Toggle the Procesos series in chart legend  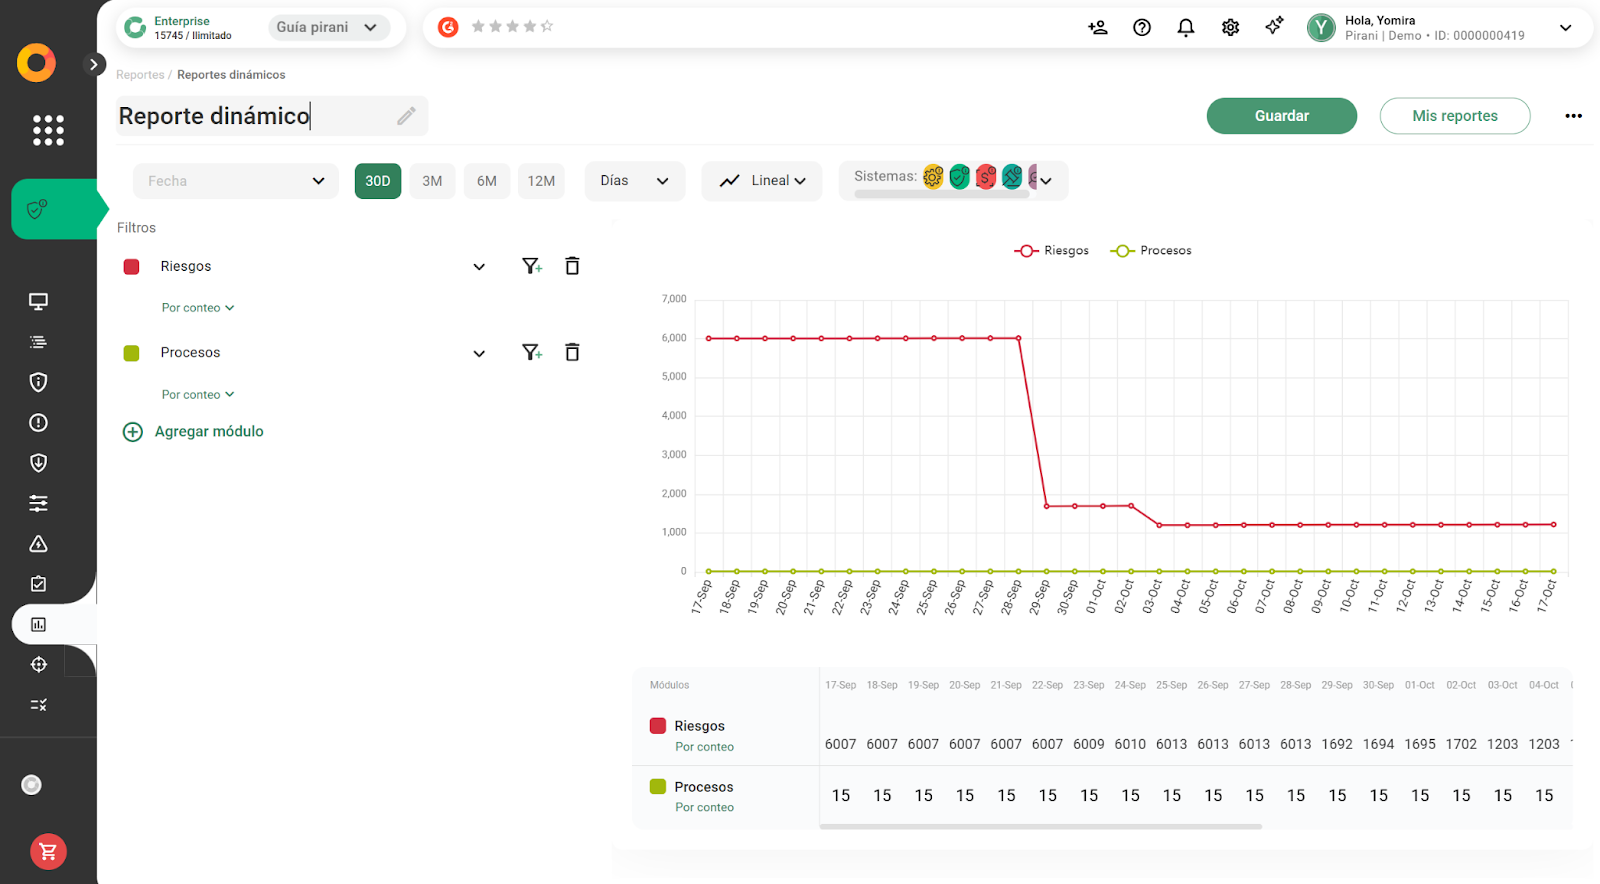pos(1151,251)
